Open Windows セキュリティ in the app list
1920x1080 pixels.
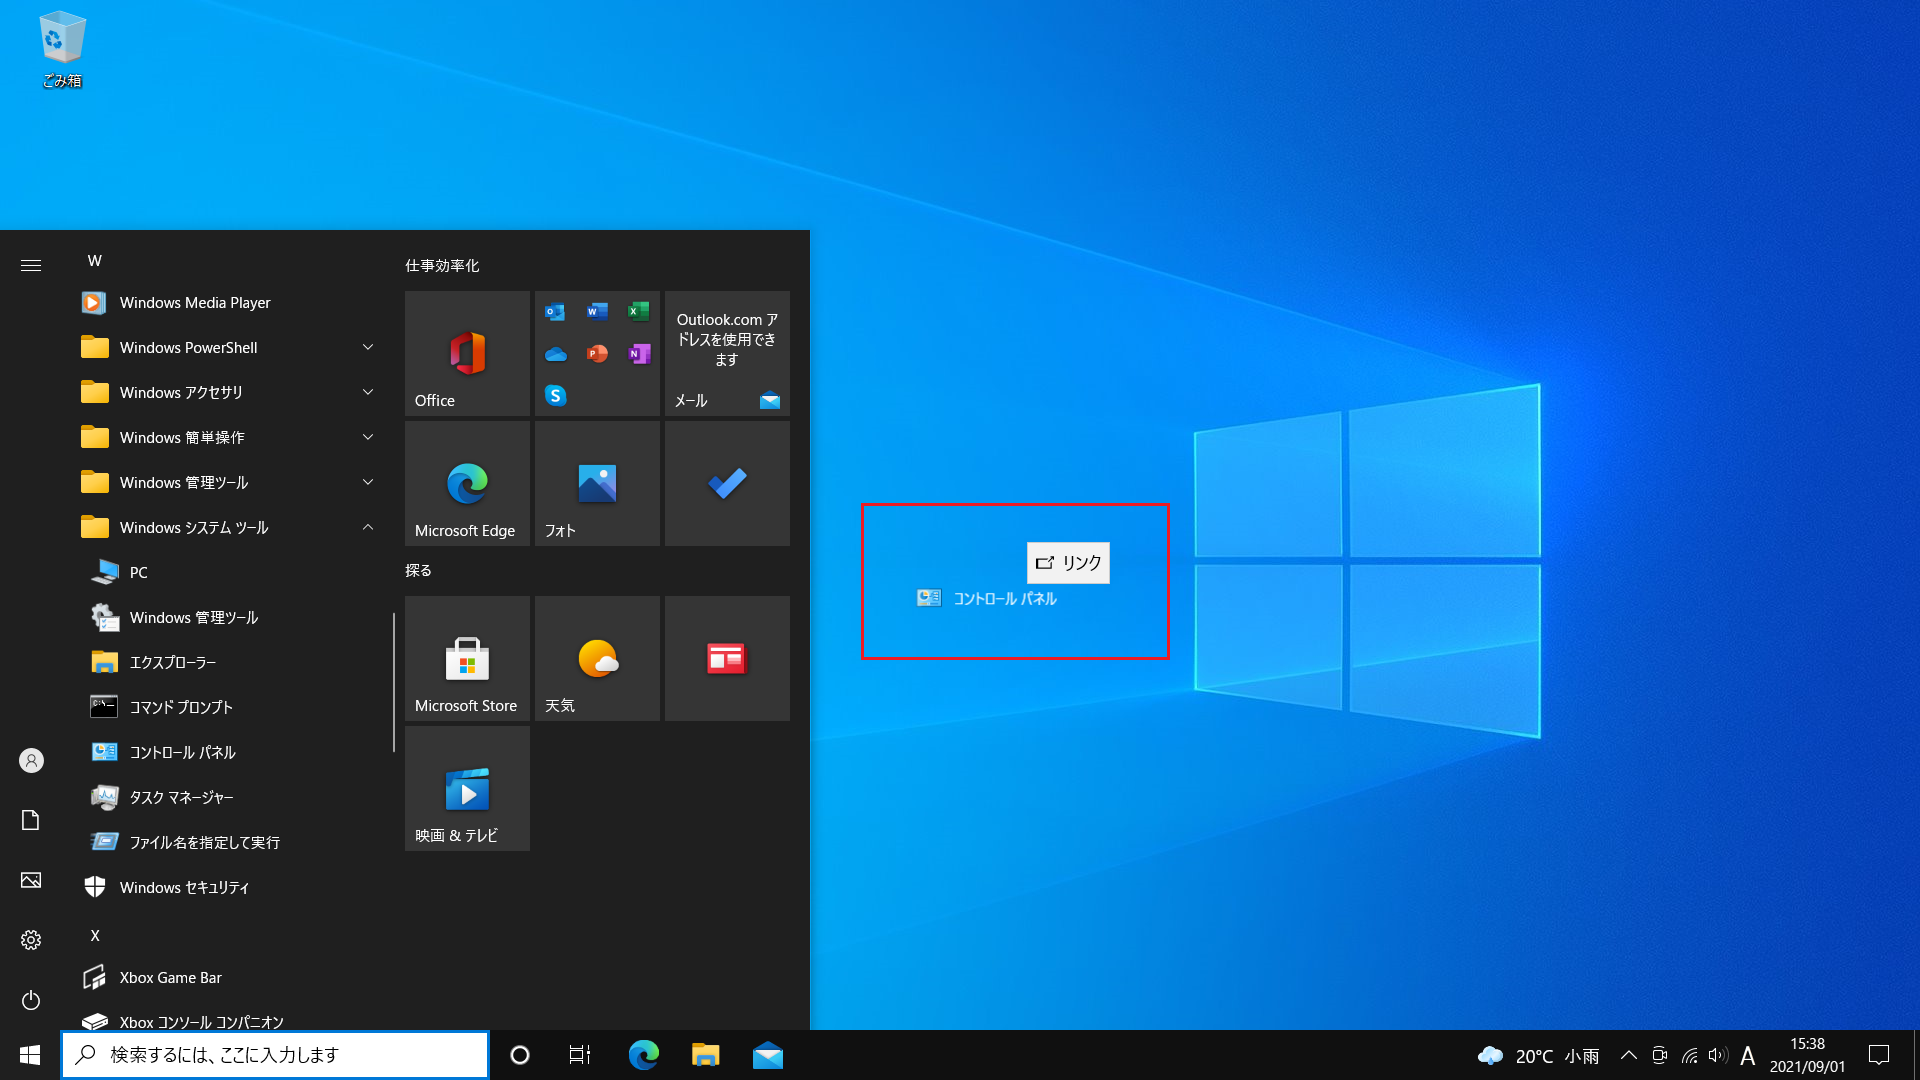(x=228, y=887)
